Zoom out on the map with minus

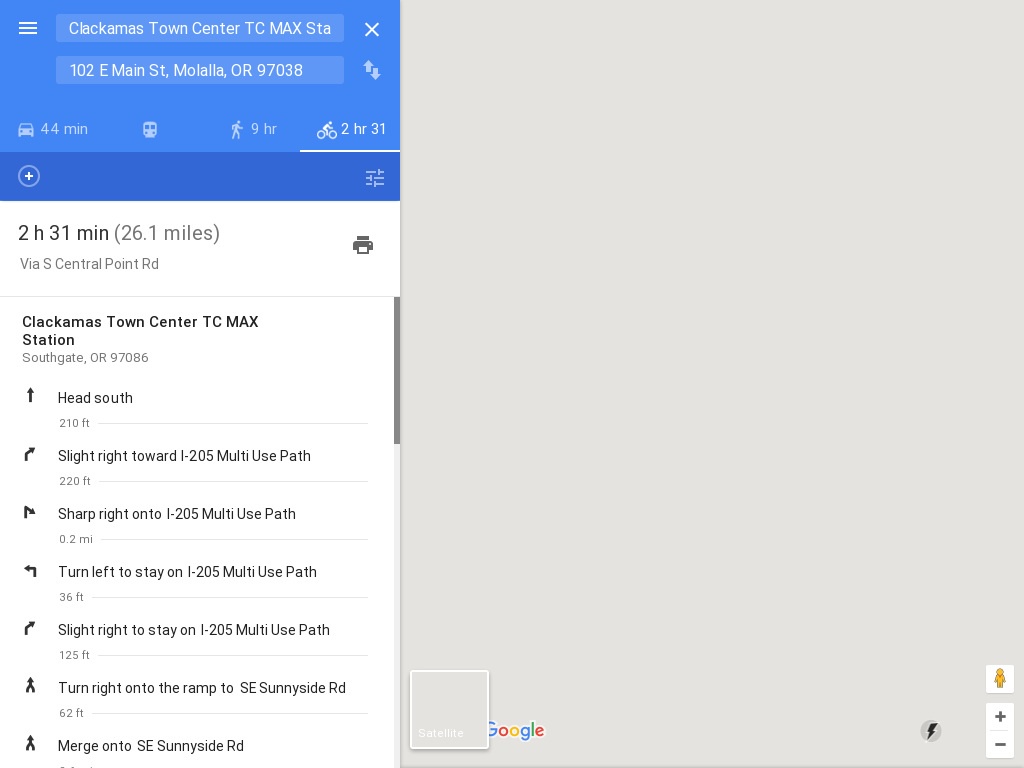[x=1000, y=744]
